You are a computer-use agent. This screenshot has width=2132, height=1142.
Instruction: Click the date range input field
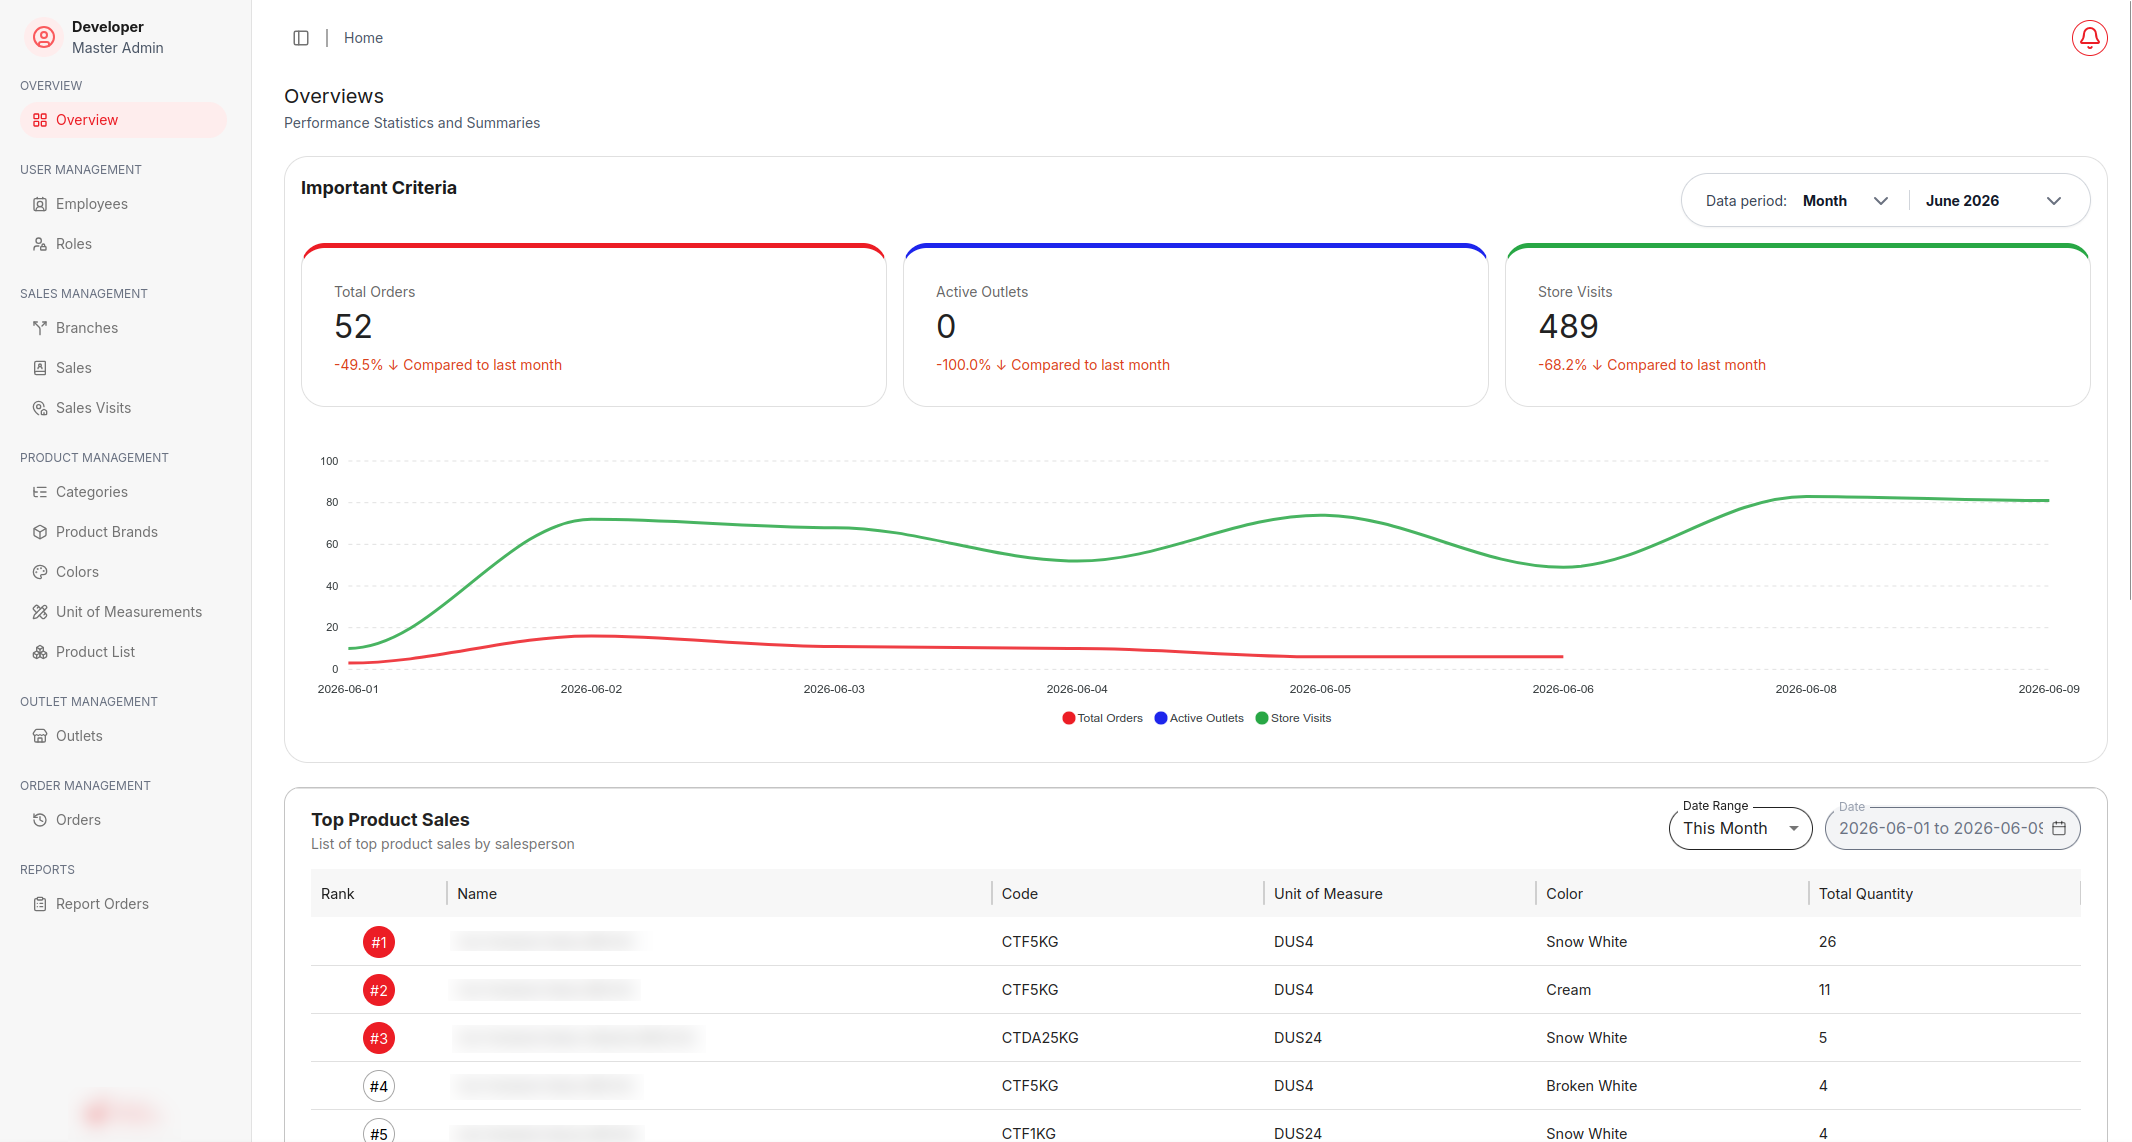(x=1952, y=828)
